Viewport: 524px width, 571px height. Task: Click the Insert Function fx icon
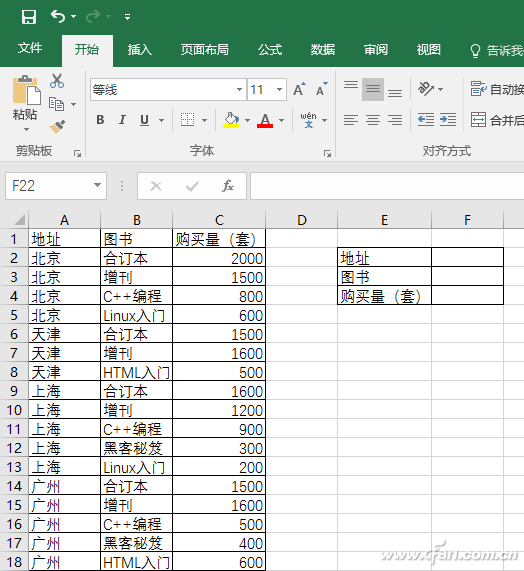pyautogui.click(x=228, y=186)
